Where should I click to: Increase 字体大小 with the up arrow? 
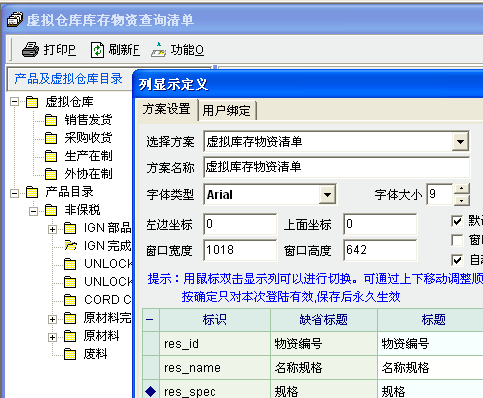pos(462,188)
